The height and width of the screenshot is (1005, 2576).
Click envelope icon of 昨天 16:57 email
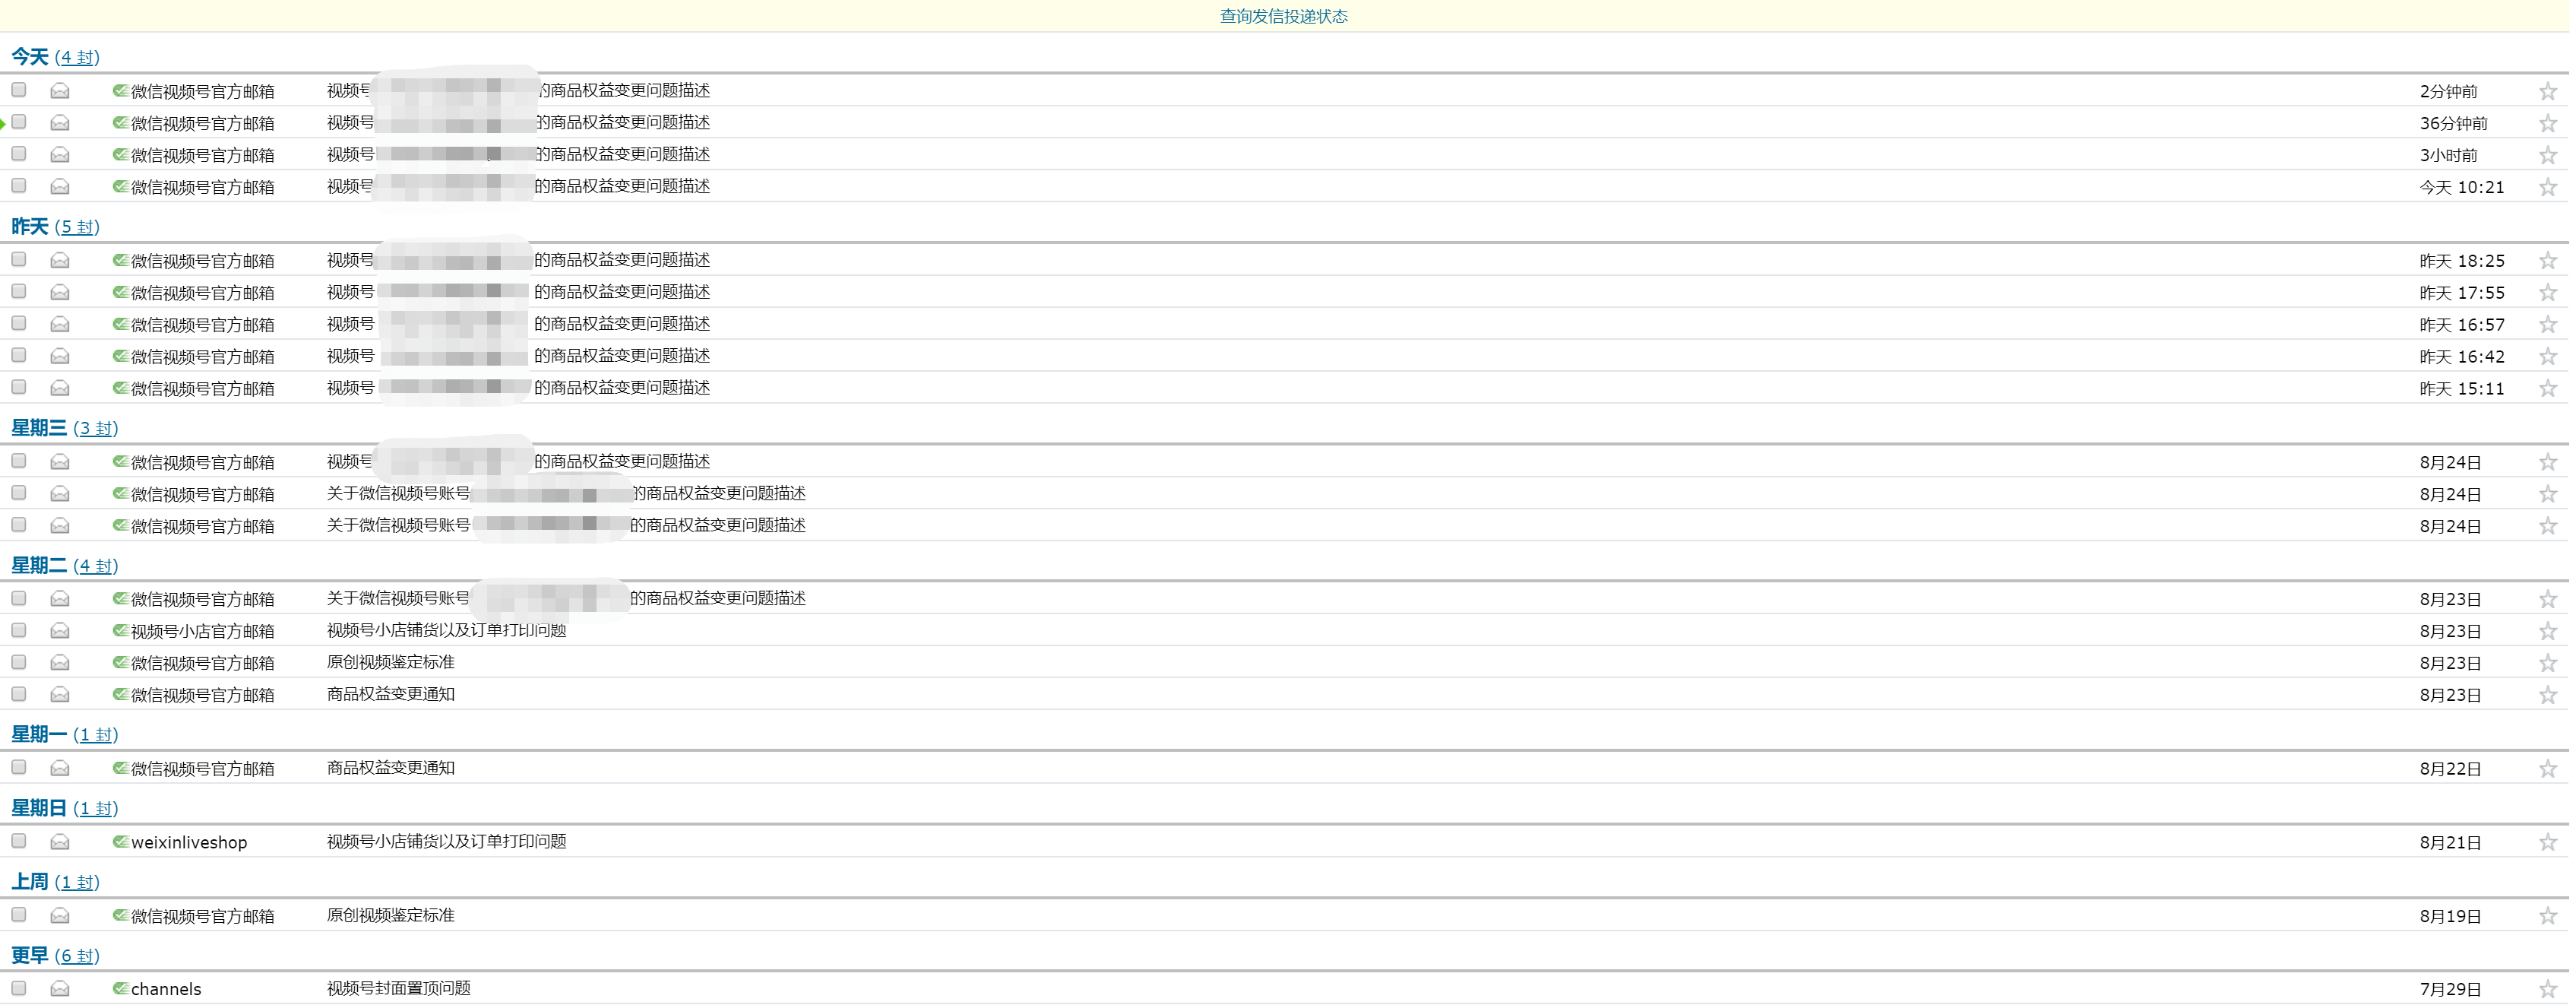point(60,325)
